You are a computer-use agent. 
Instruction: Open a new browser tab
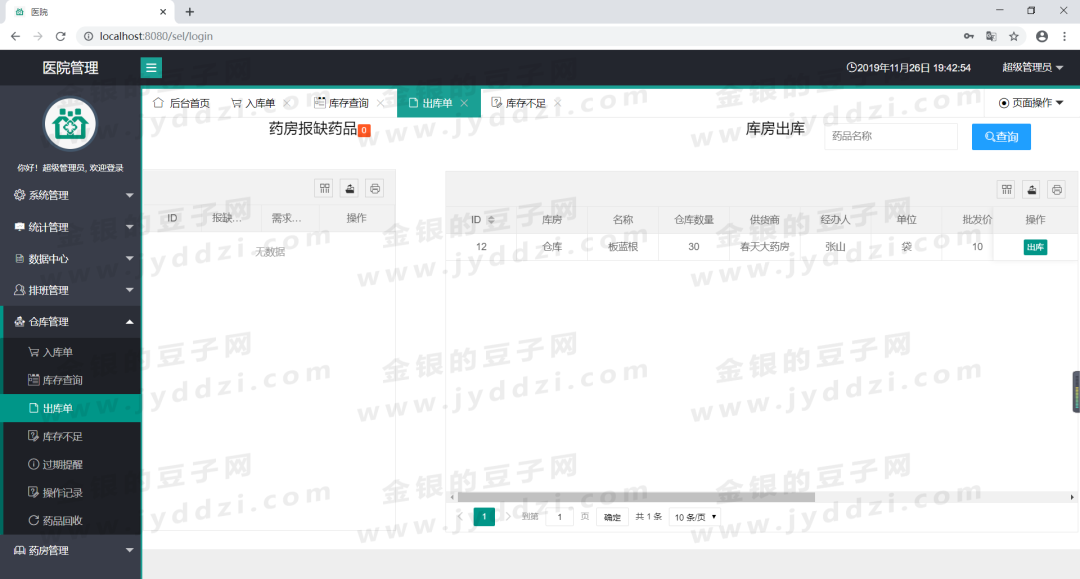(x=190, y=12)
